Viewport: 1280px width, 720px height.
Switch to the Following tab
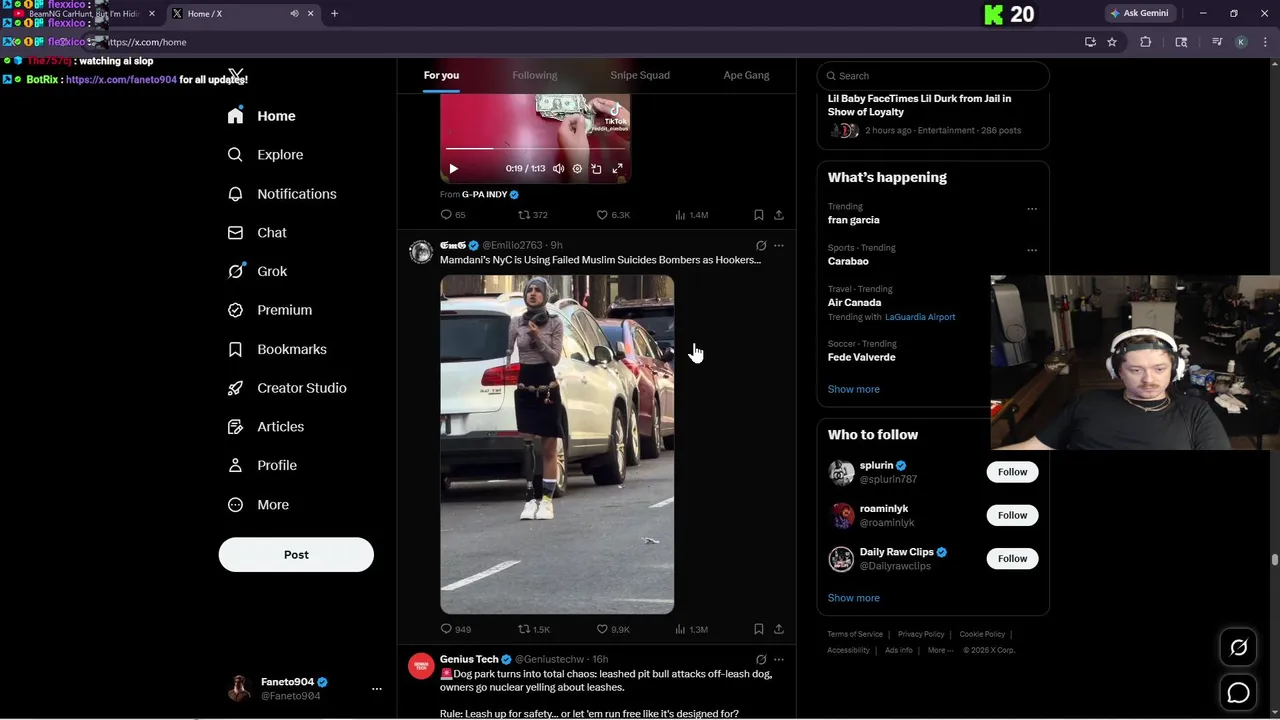535,75
